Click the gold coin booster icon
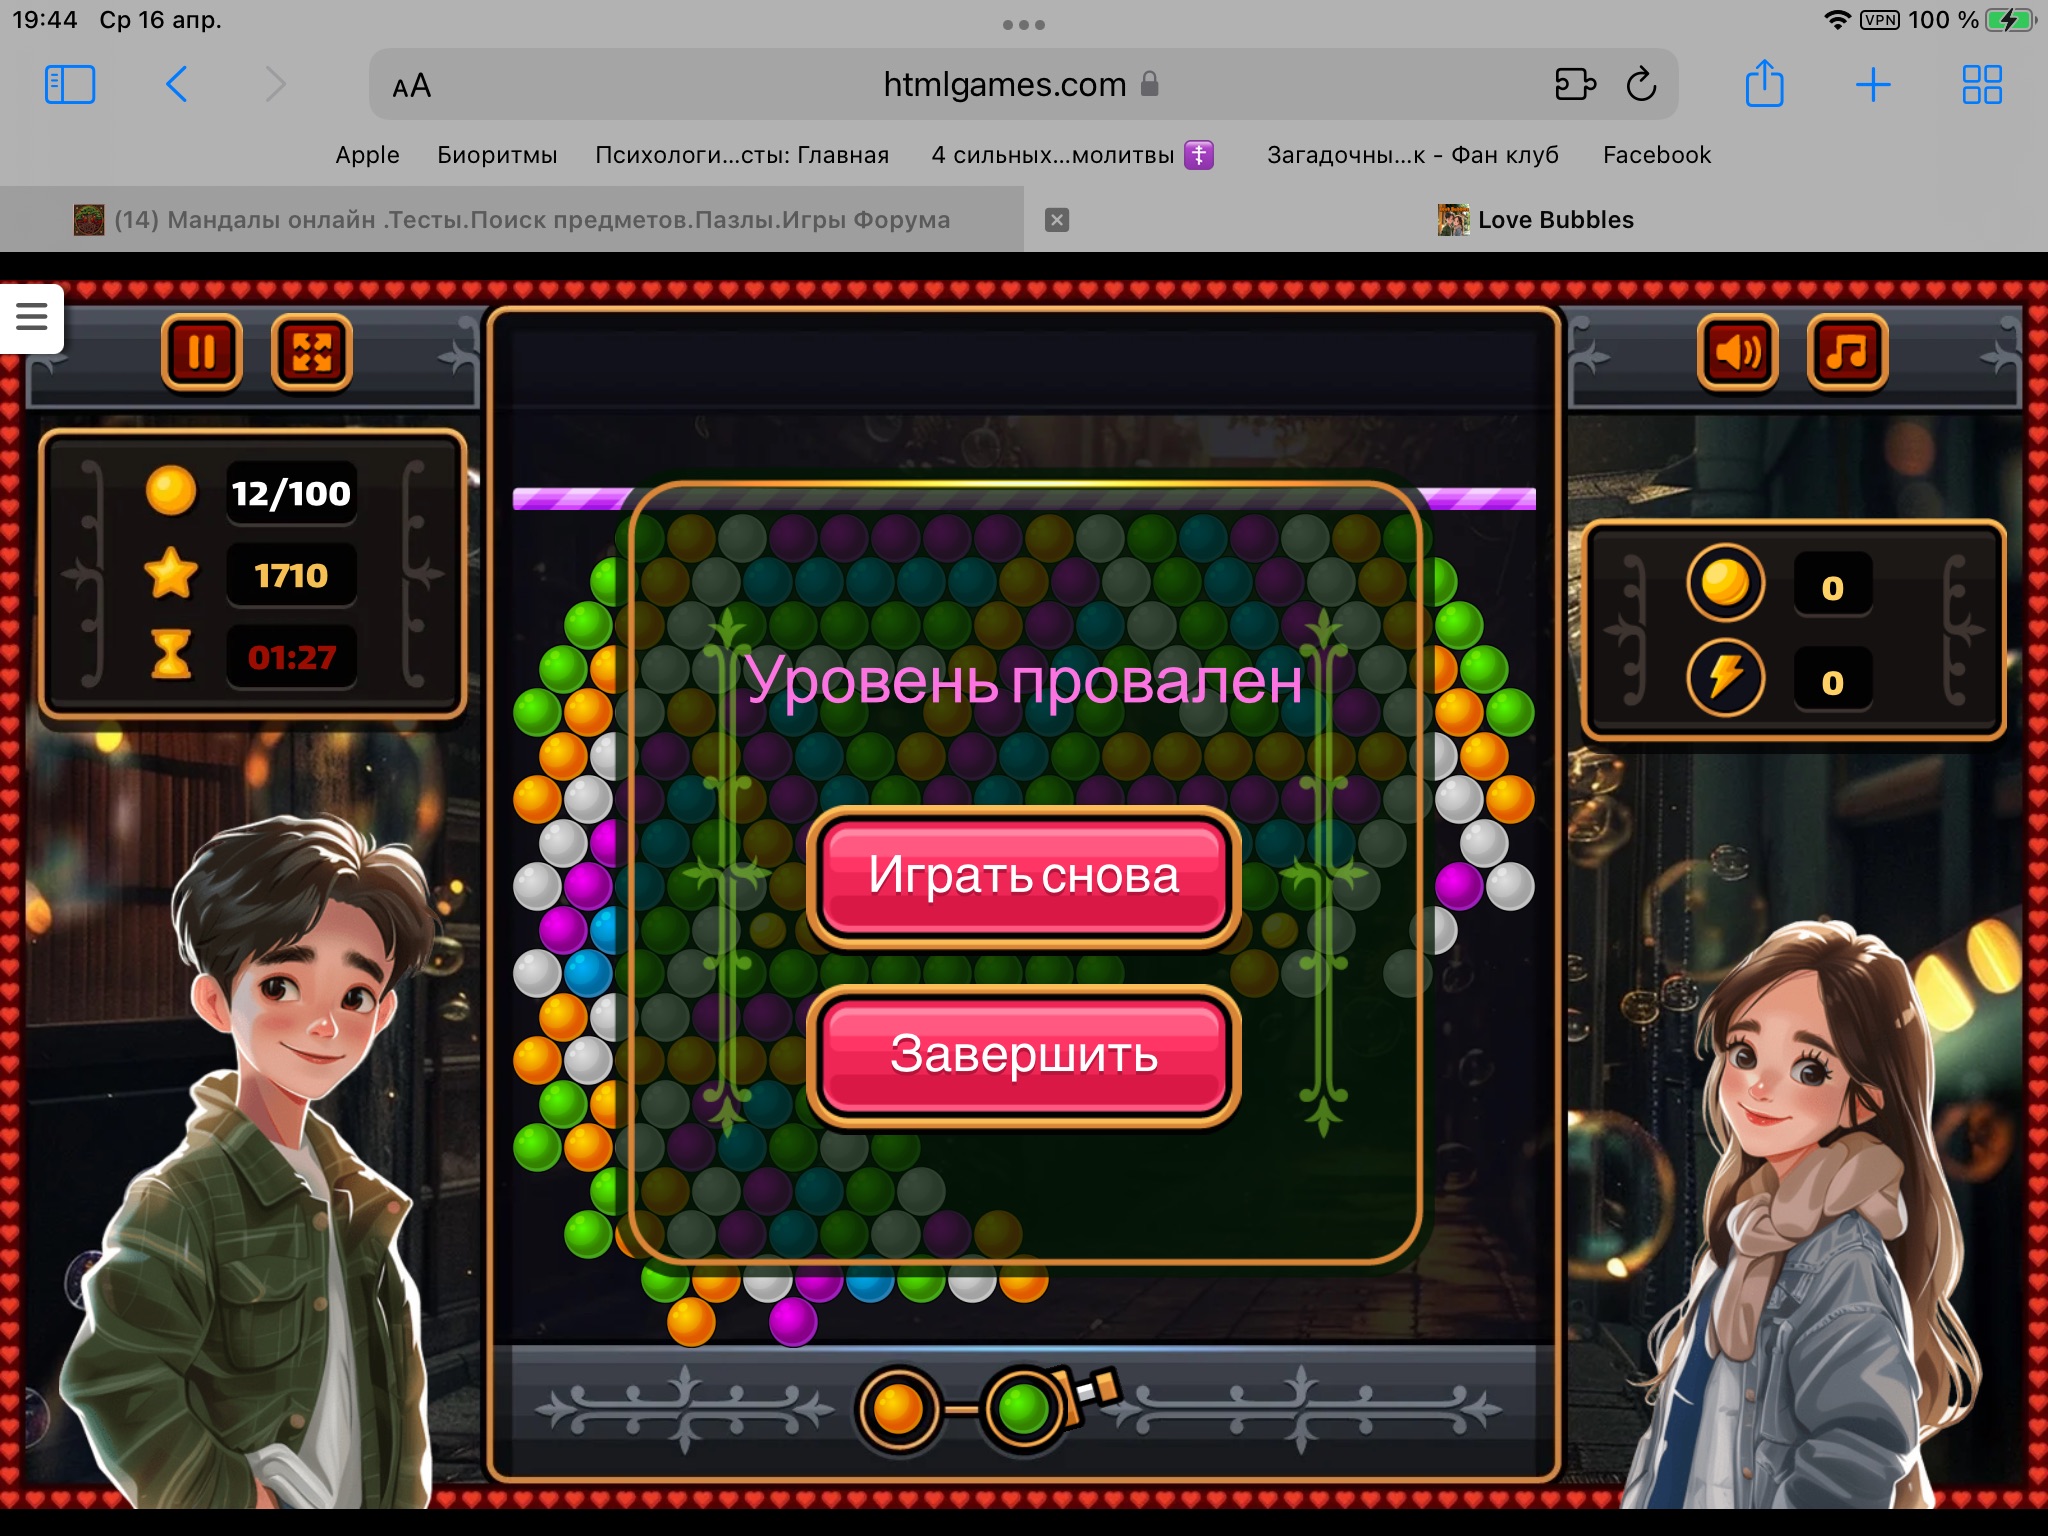 click(x=1725, y=583)
